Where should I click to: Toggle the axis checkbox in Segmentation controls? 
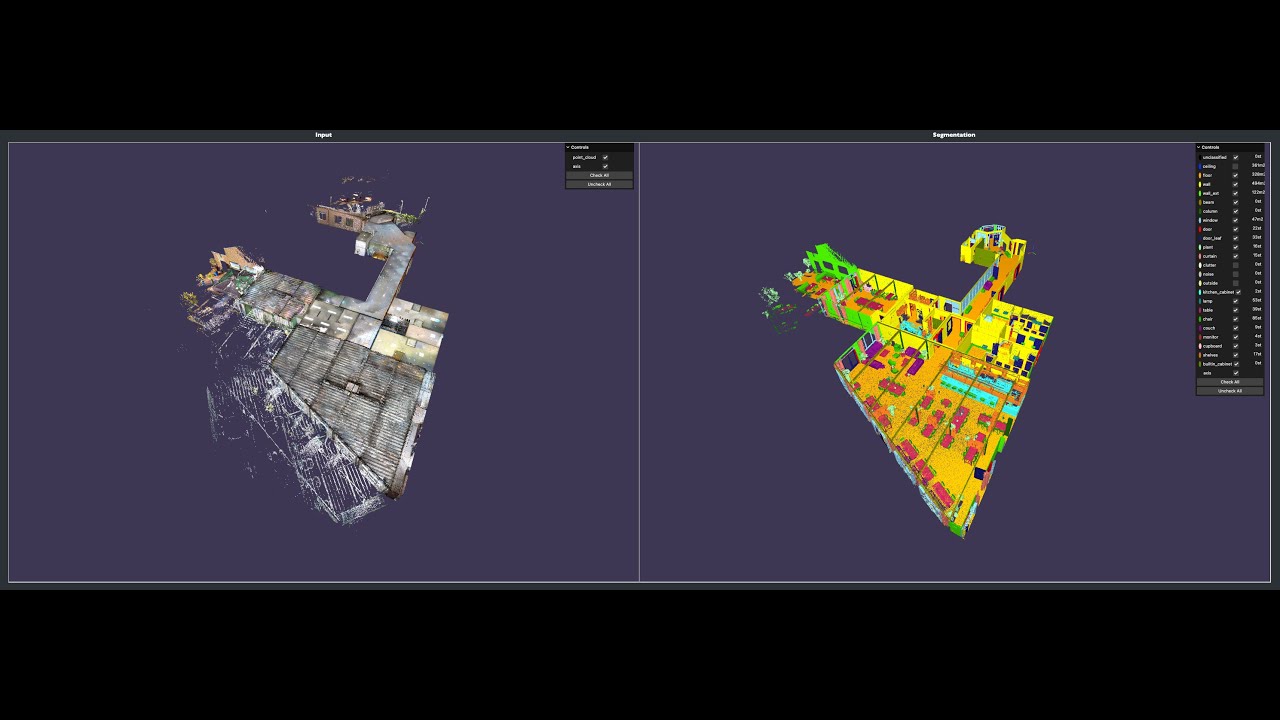point(1235,373)
